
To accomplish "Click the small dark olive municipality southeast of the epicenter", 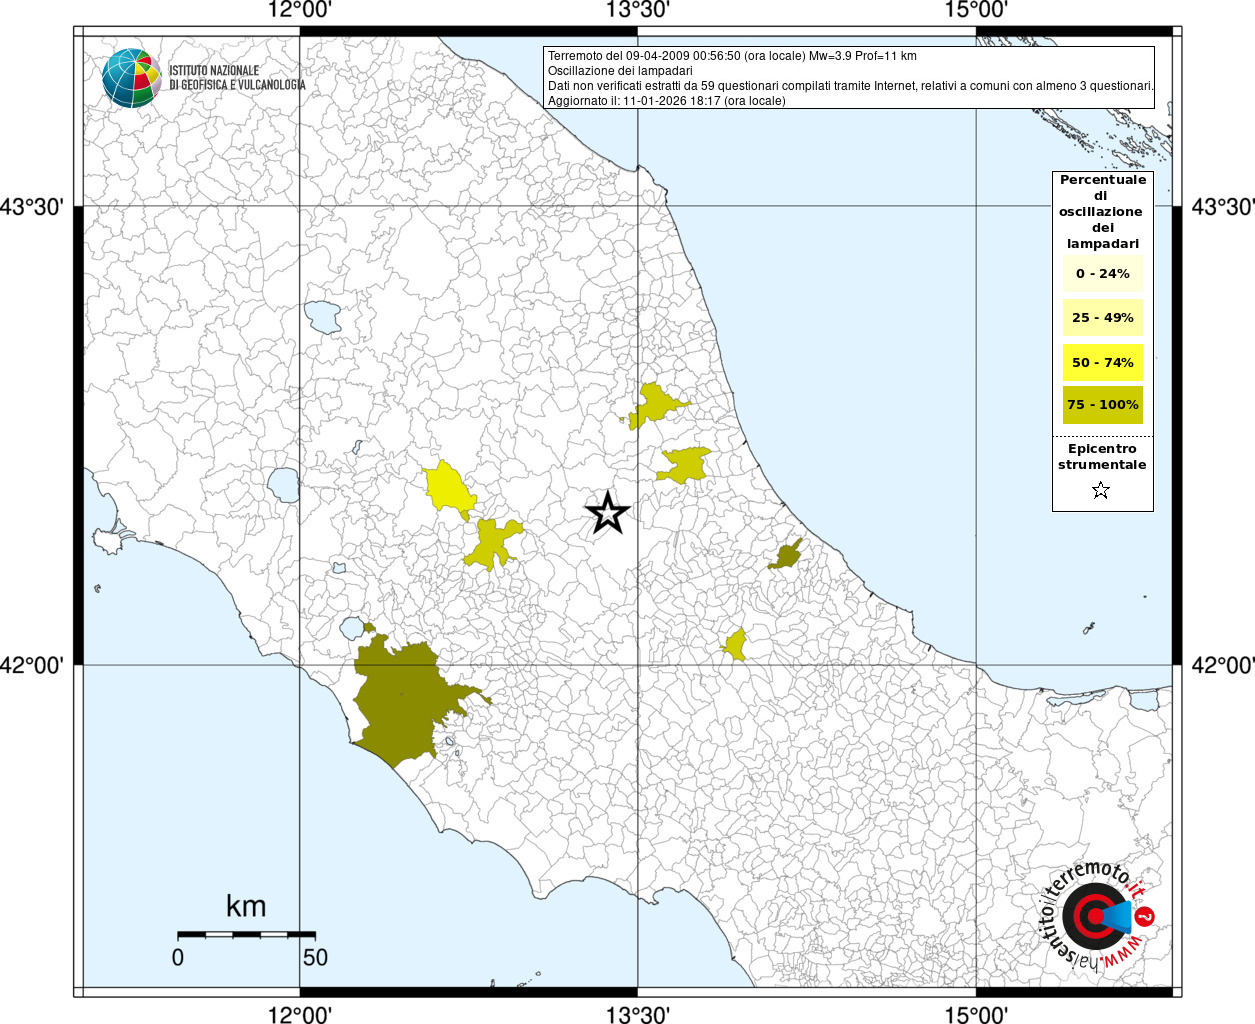I will (787, 555).
